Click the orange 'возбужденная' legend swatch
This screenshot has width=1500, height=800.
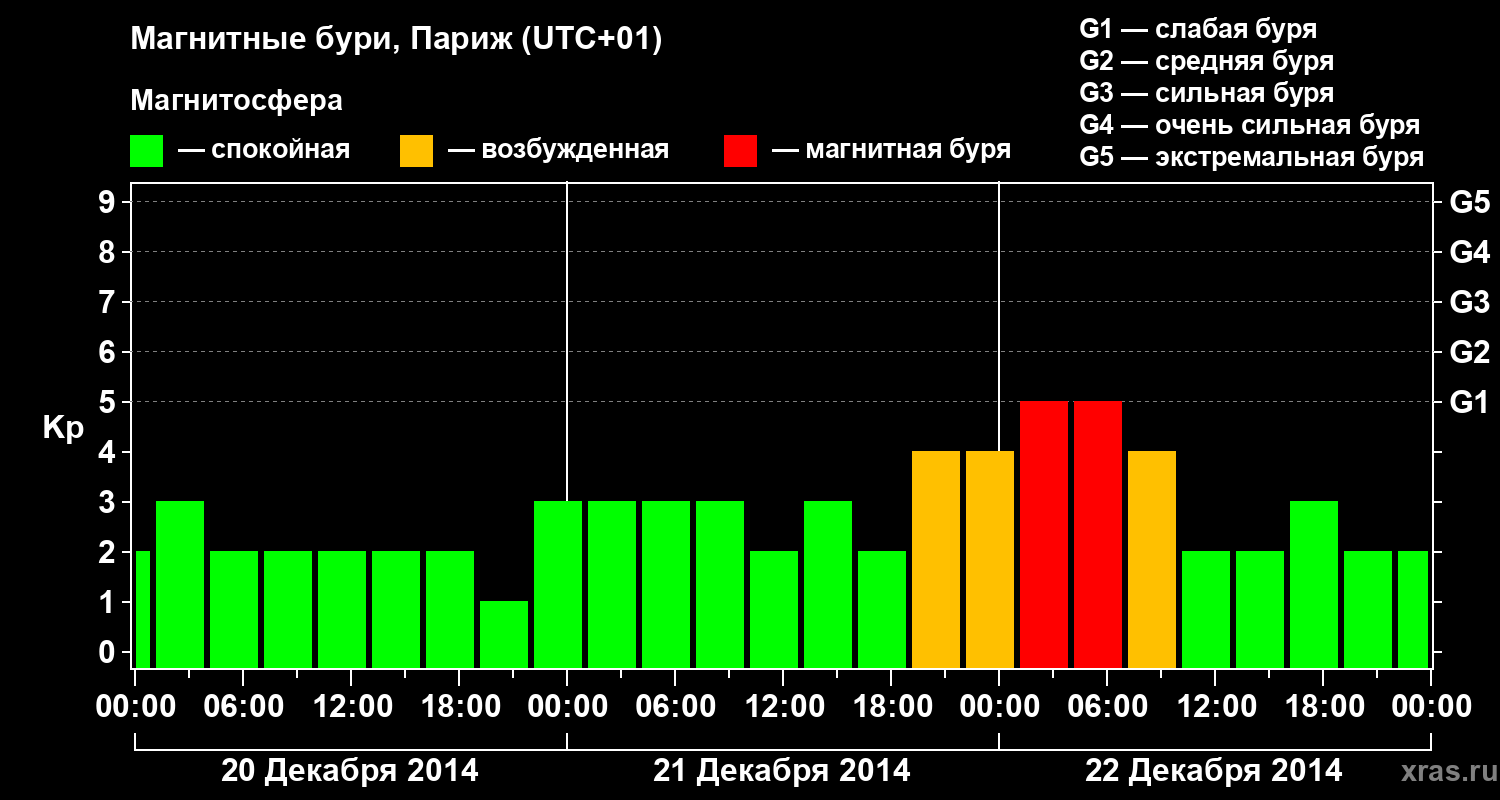416,151
